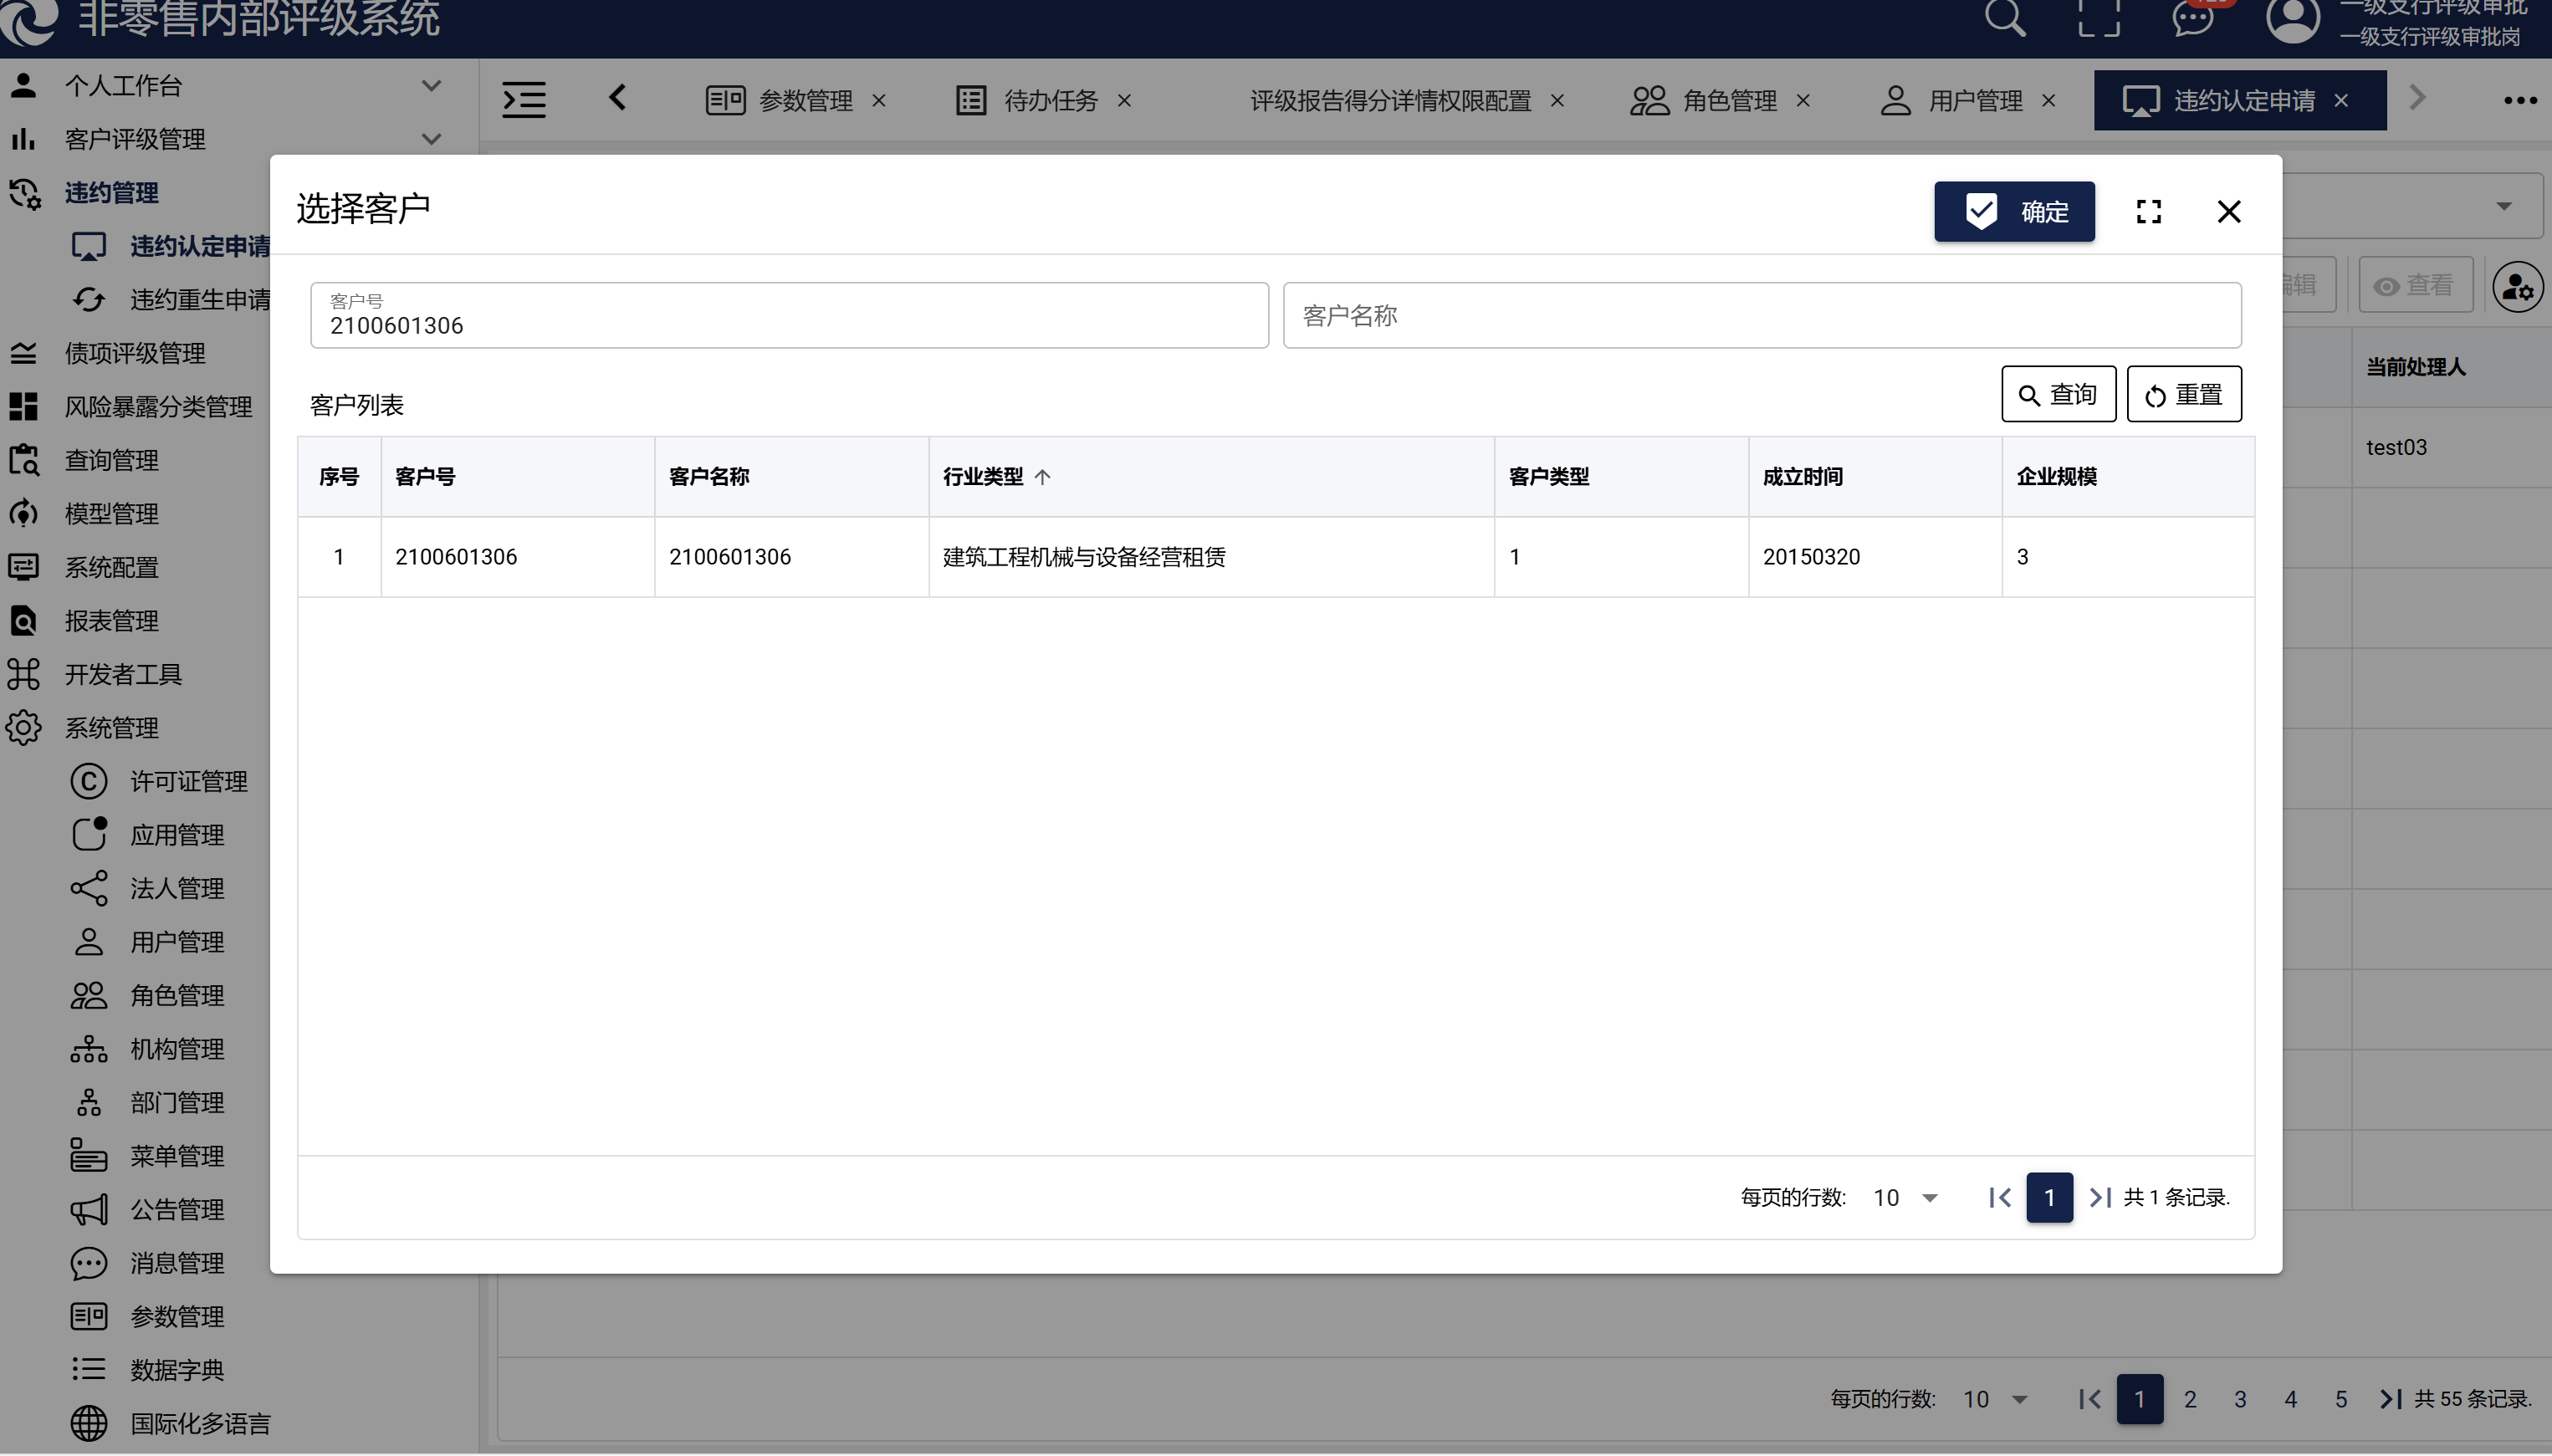
Task: Click the user settings icon near 查看
Action: [x=2517, y=288]
